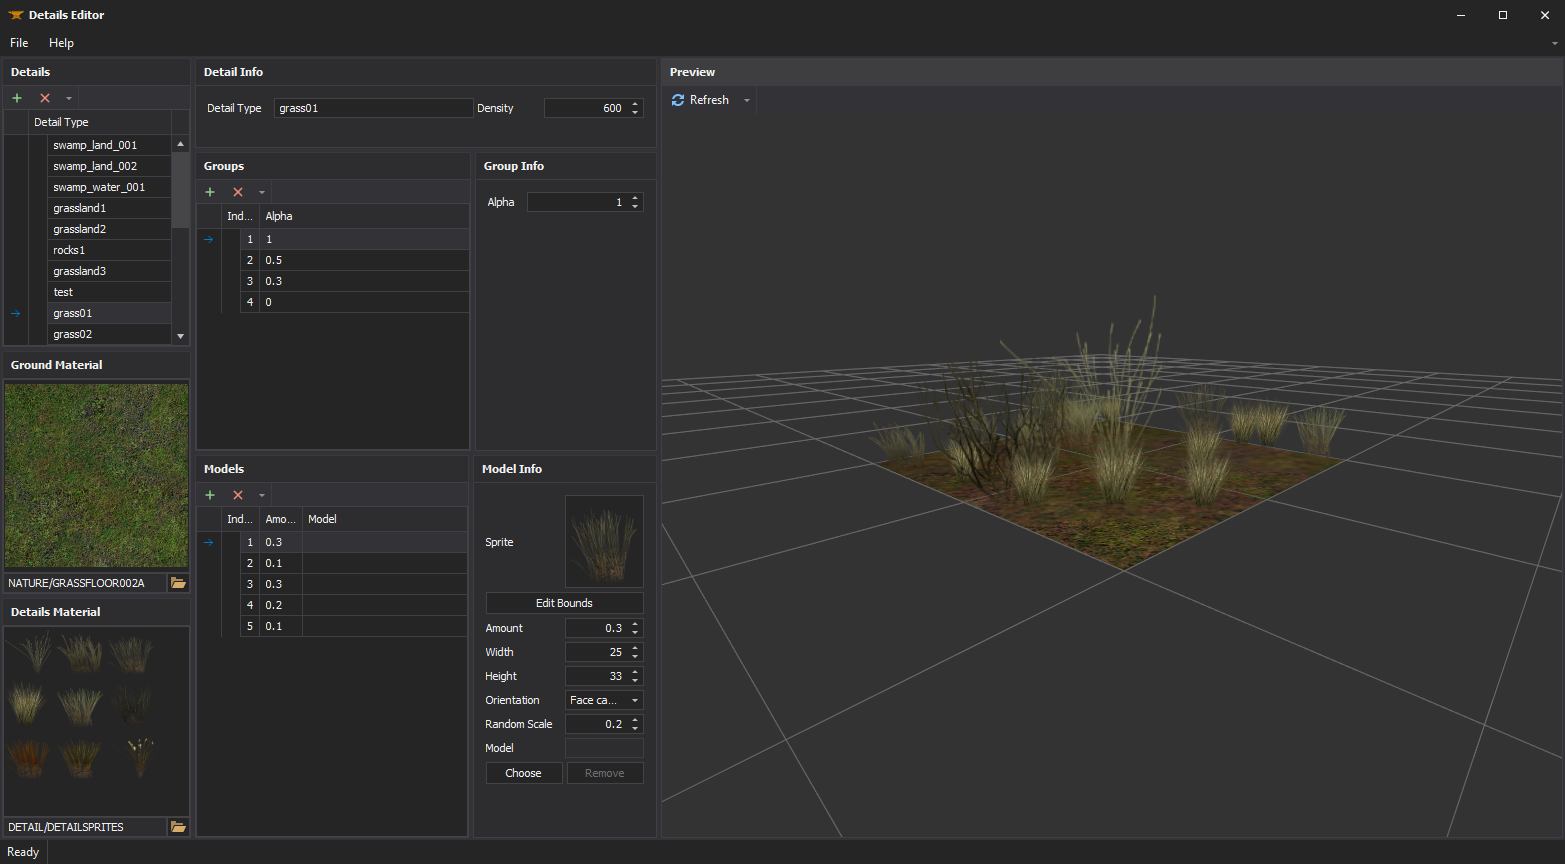Click the Choose model button
This screenshot has height=864, width=1565.
pyautogui.click(x=523, y=773)
